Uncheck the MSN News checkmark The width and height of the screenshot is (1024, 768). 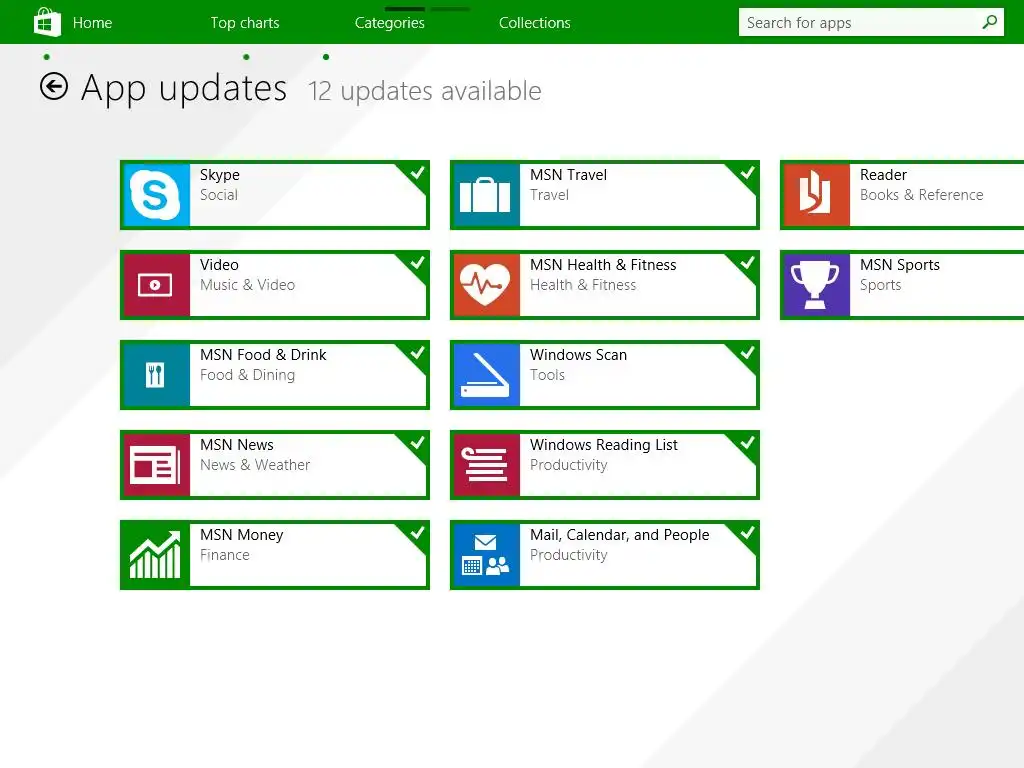(417, 443)
